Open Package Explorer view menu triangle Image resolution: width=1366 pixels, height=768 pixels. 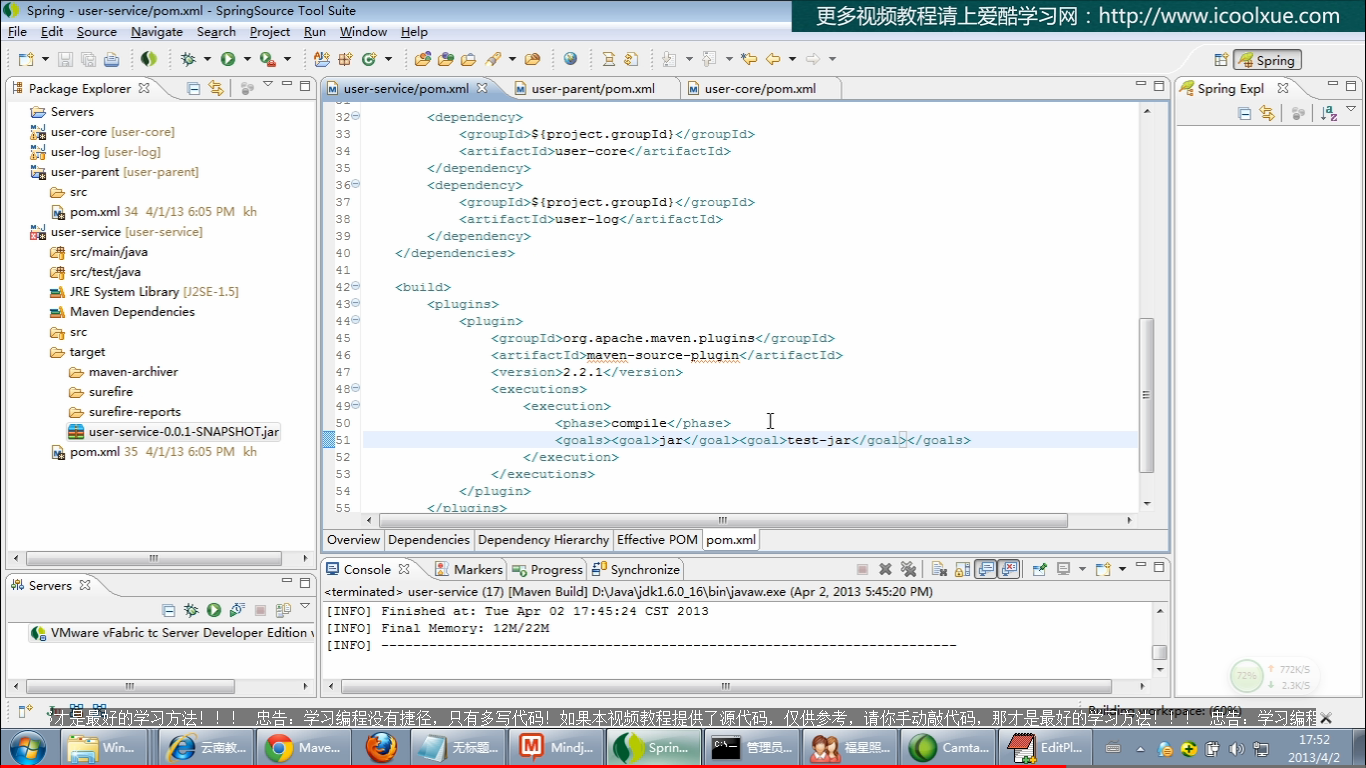point(268,86)
